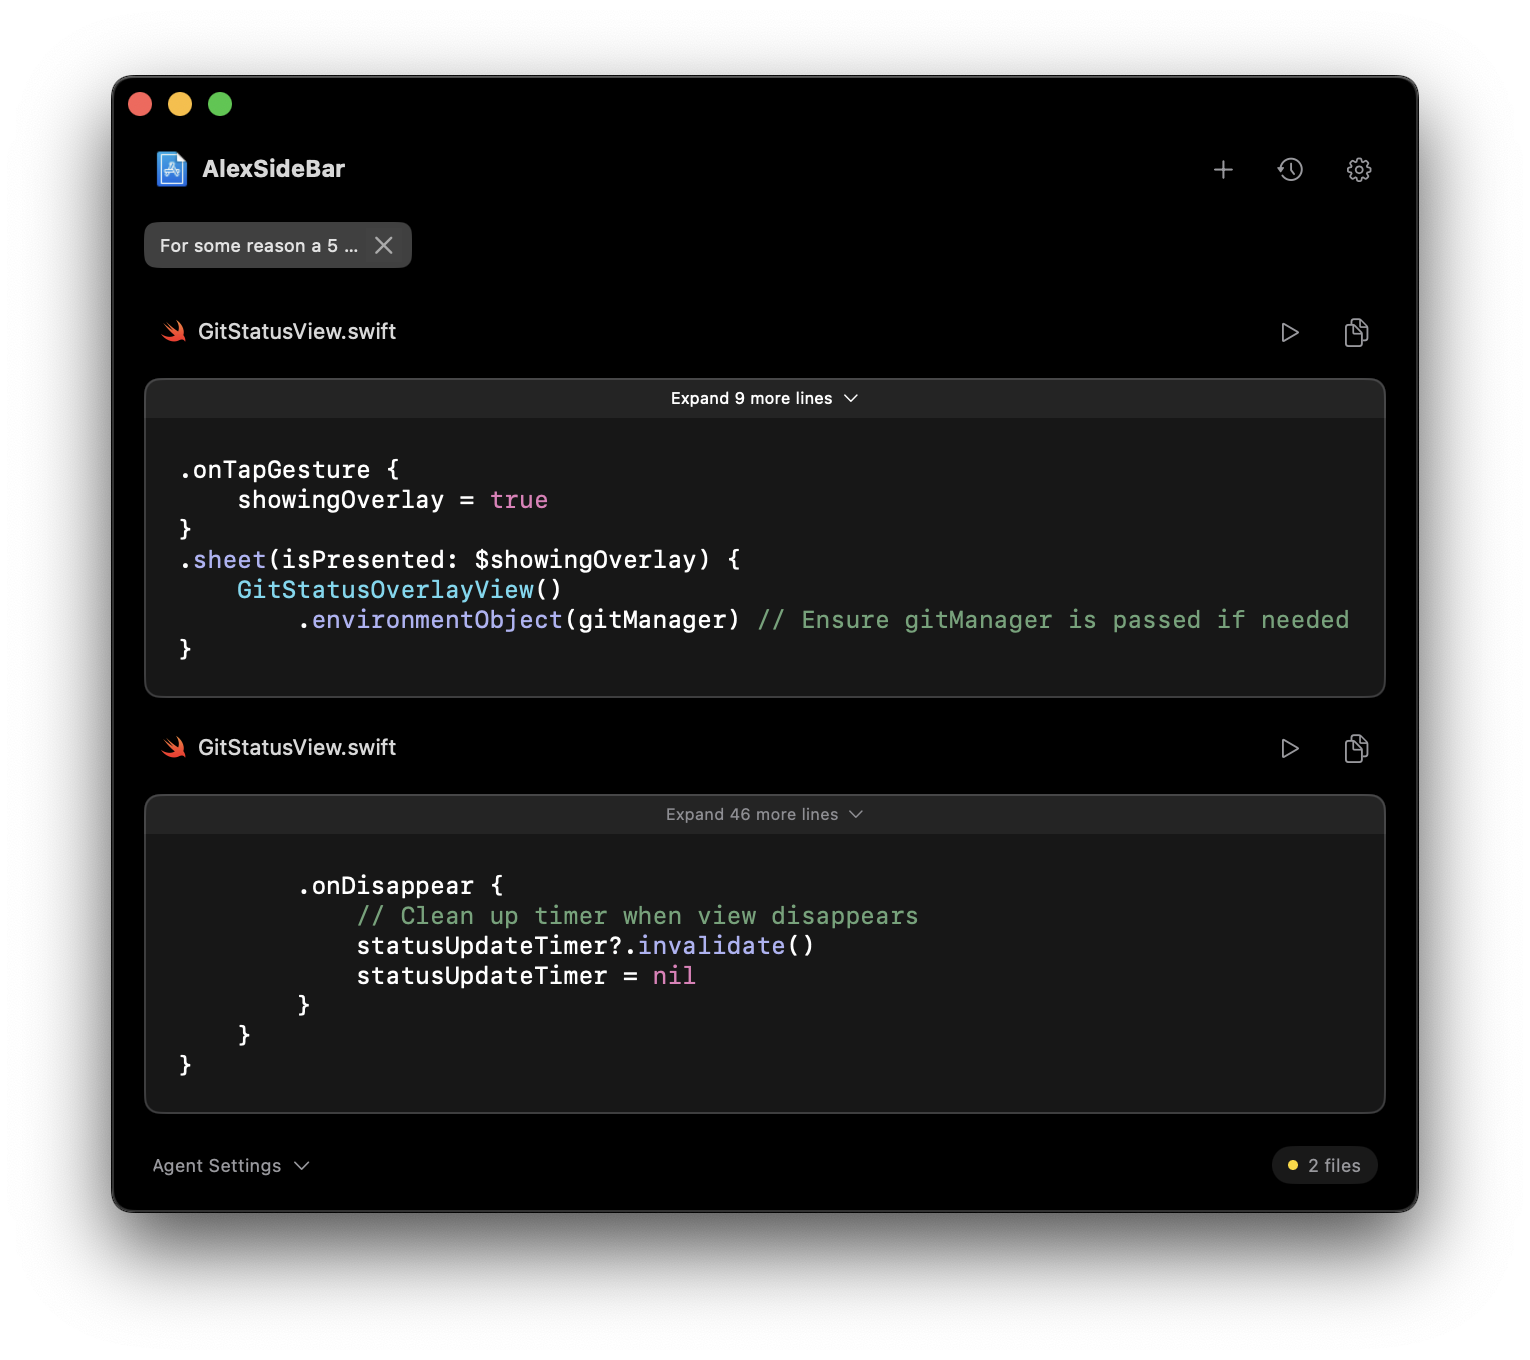This screenshot has width=1530, height=1360.
Task: Click the 'For some reason a 5' chip text
Action: [x=258, y=245]
